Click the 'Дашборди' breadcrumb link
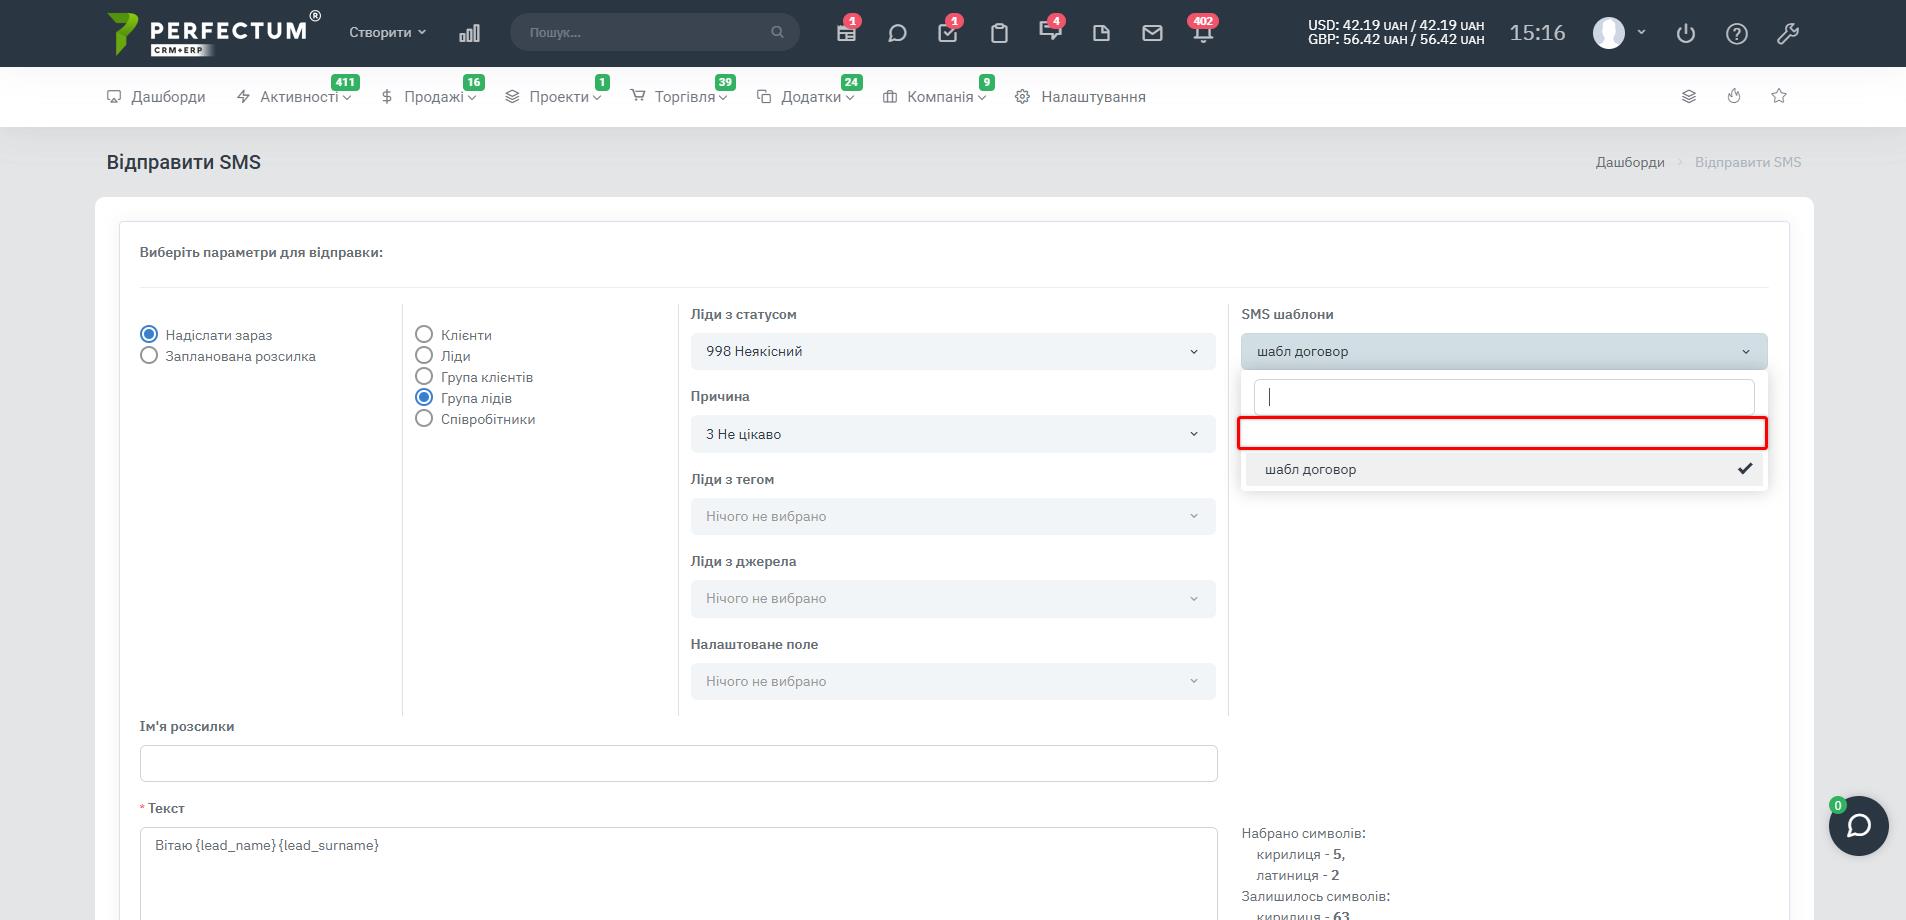This screenshot has height=920, width=1906. pyautogui.click(x=1629, y=162)
